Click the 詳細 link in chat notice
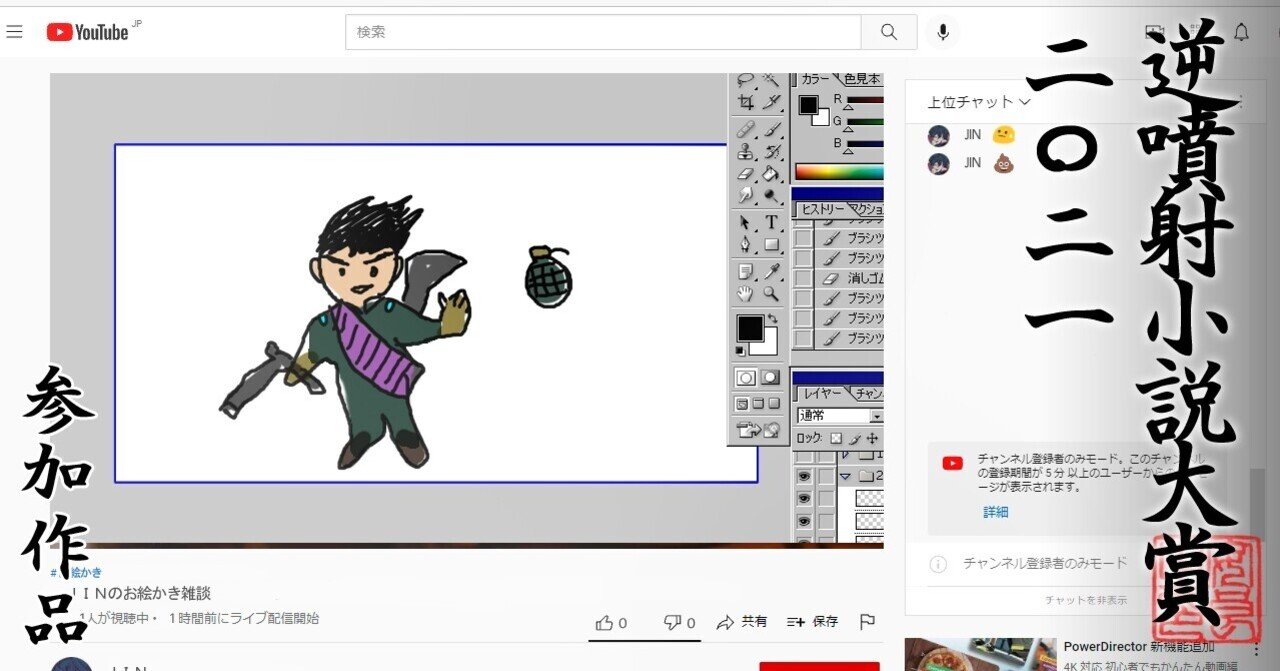 point(995,512)
